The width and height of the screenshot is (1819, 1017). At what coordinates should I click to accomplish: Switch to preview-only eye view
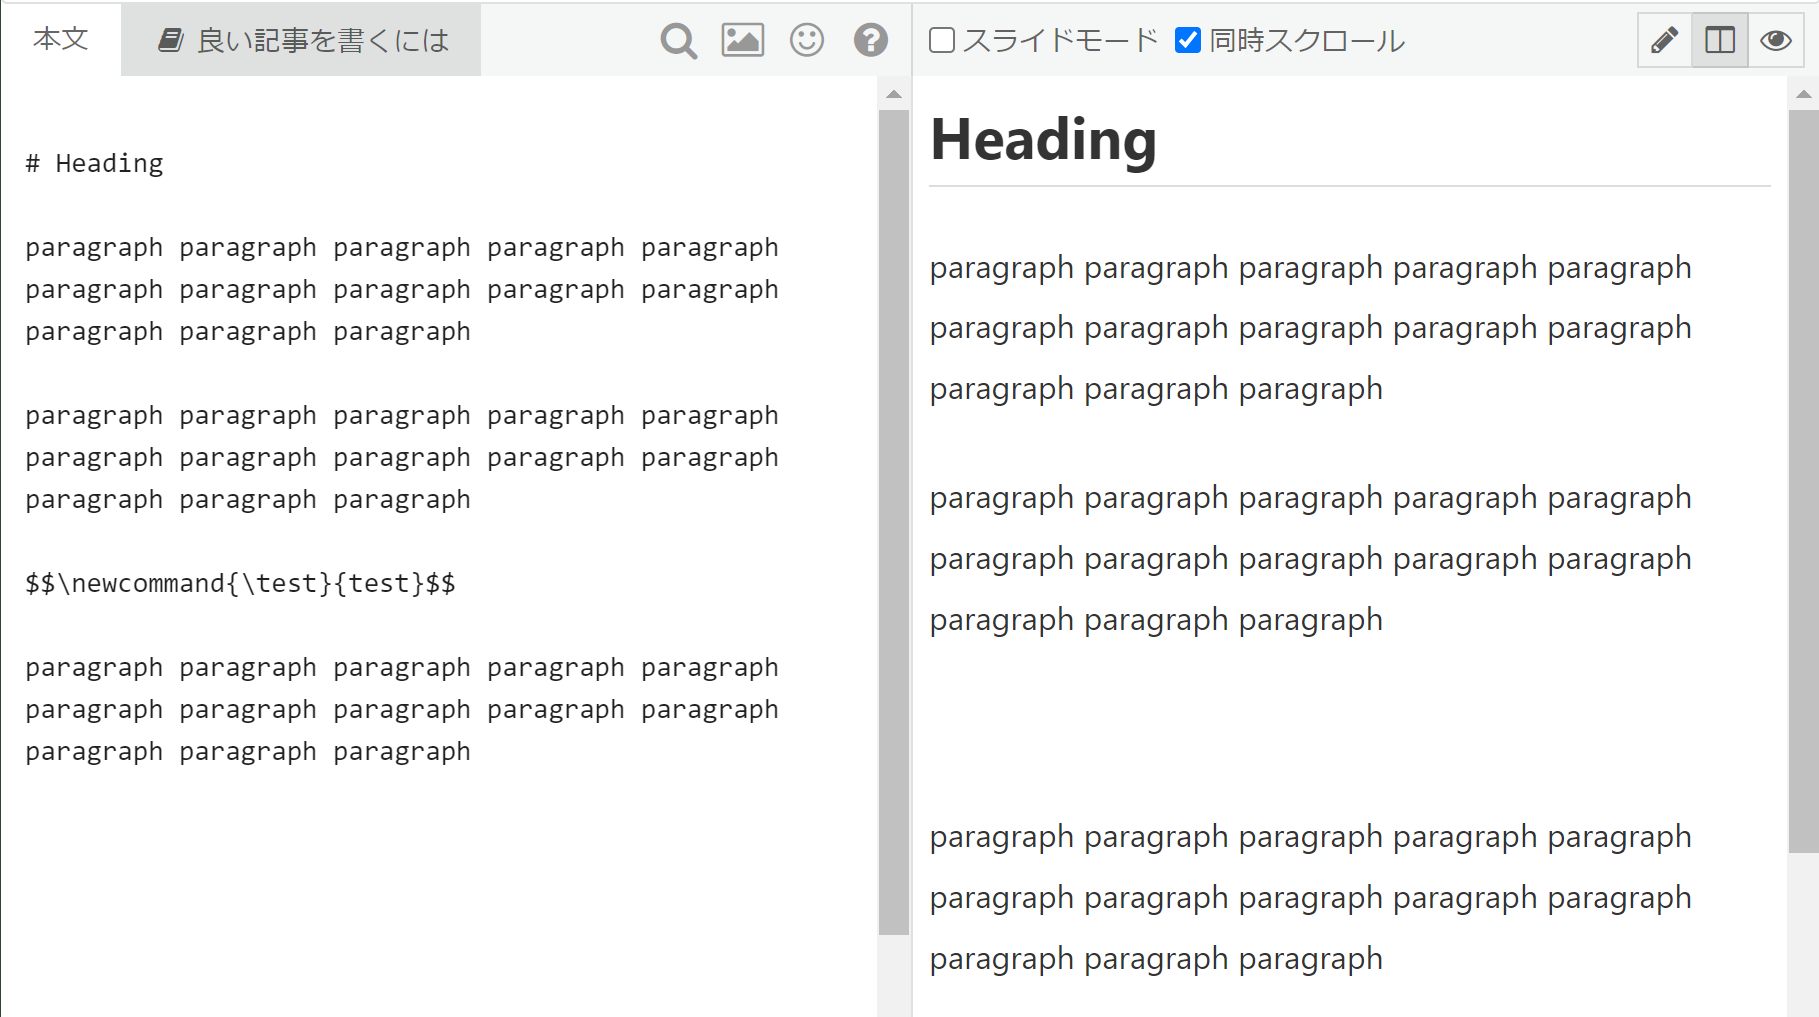(x=1776, y=40)
